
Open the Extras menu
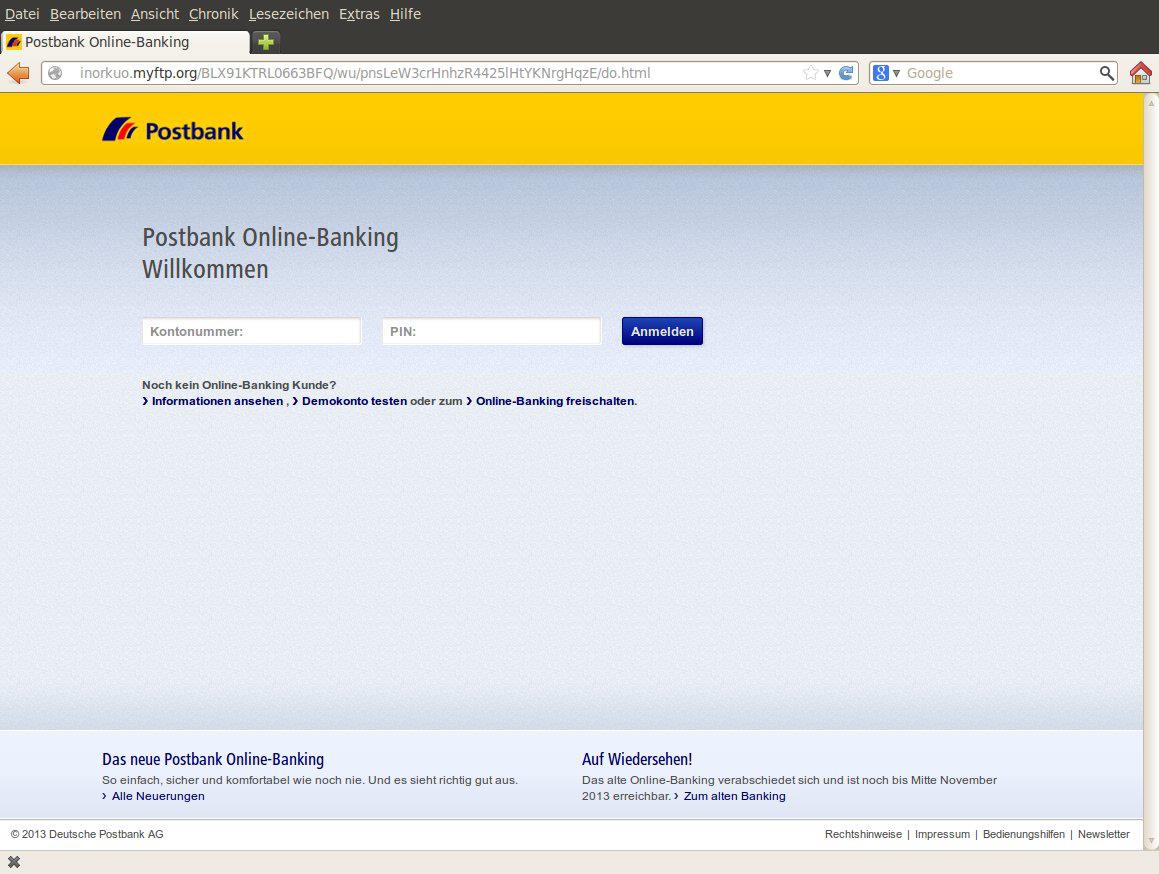359,14
